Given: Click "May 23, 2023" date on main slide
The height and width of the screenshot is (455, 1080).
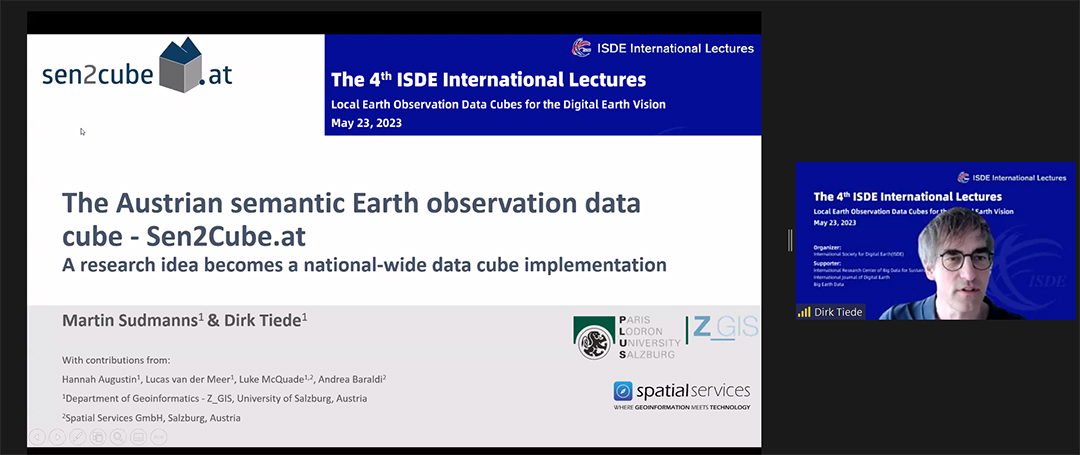Looking at the screenshot, I should pyautogui.click(x=366, y=124).
